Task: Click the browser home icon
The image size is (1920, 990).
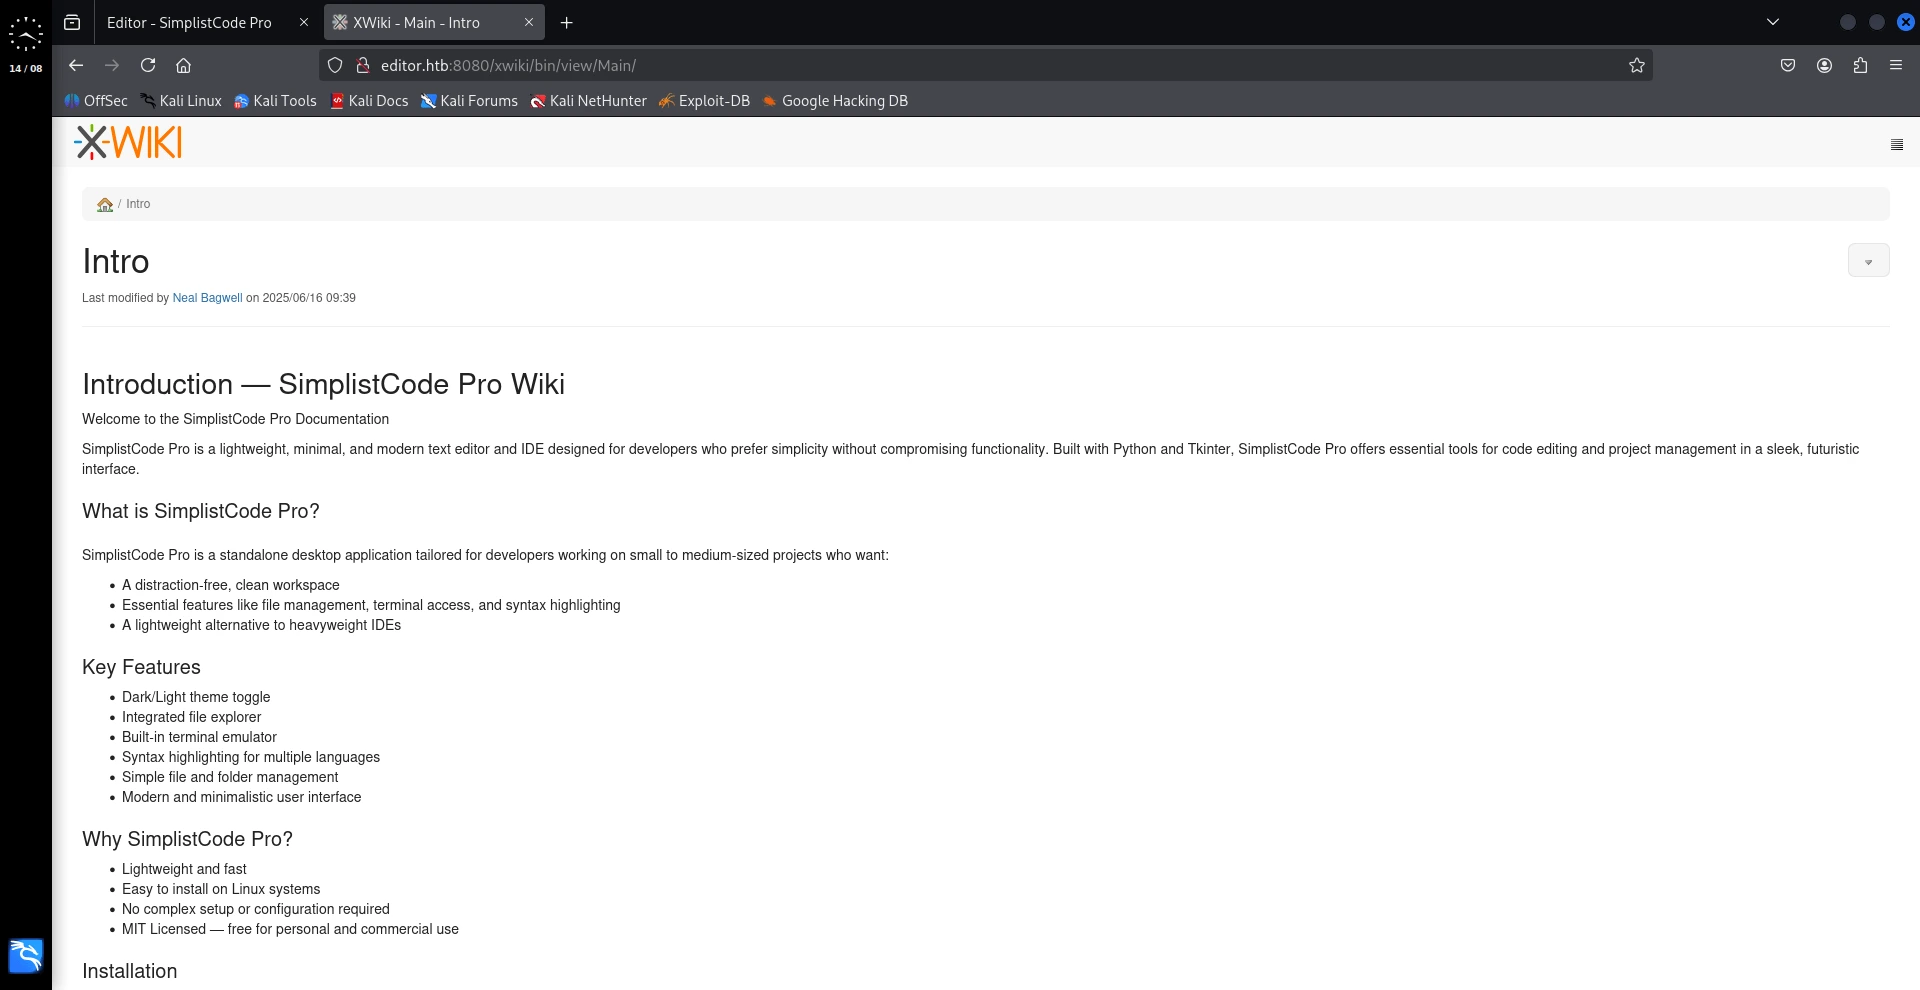Action: [183, 65]
